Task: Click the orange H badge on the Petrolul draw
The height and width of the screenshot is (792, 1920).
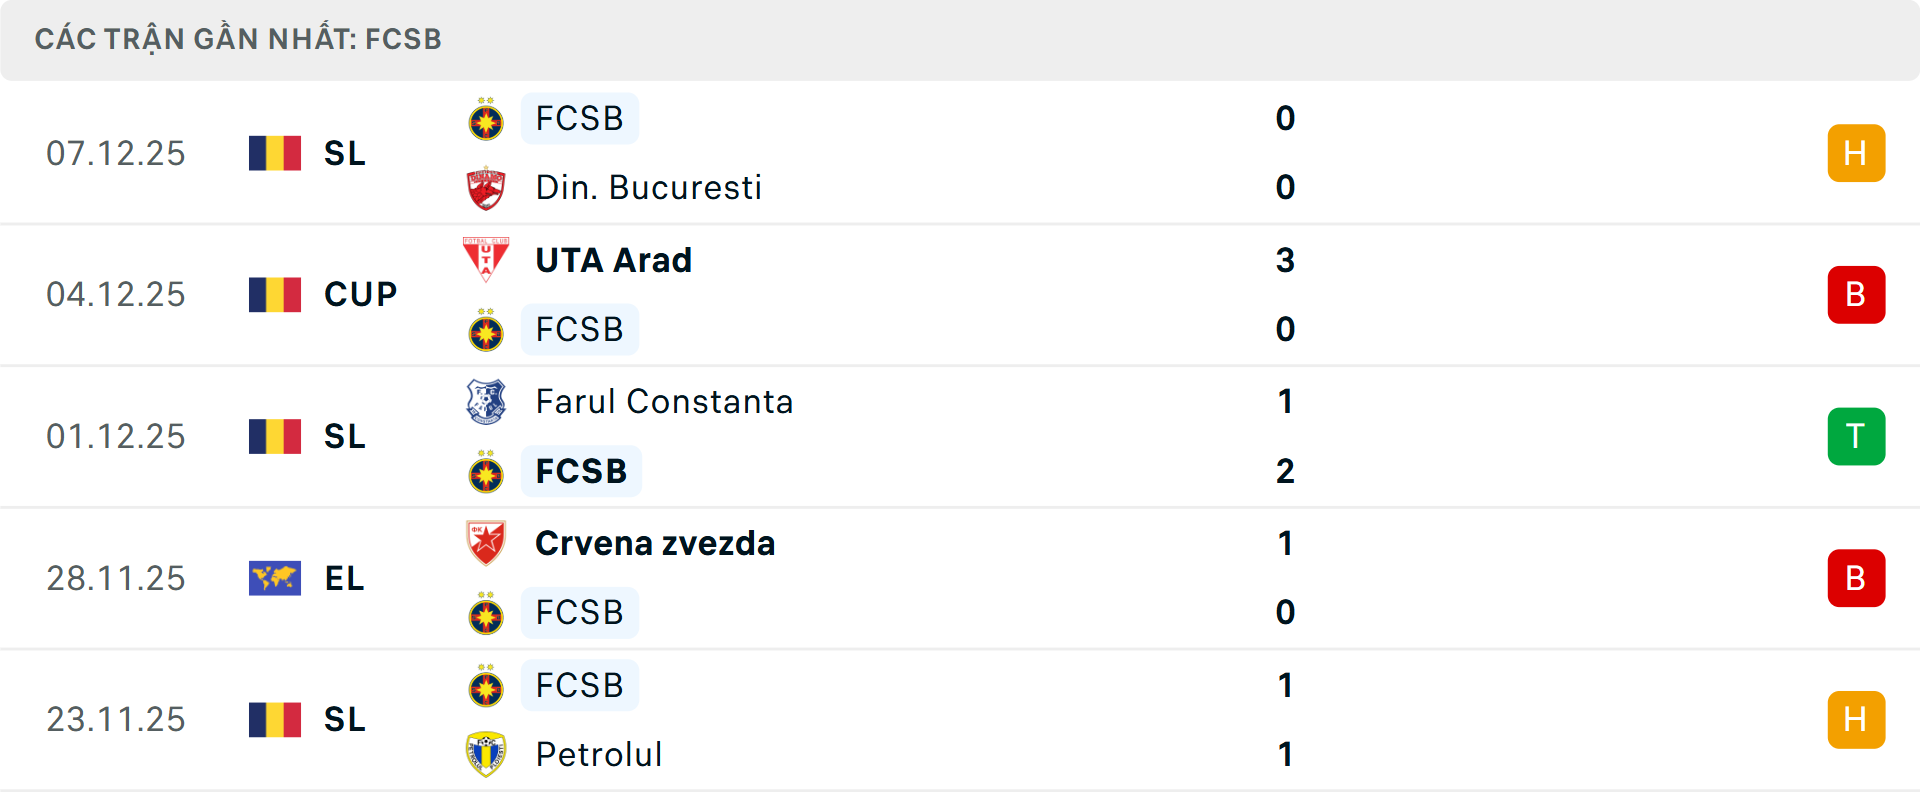Action: (x=1856, y=719)
